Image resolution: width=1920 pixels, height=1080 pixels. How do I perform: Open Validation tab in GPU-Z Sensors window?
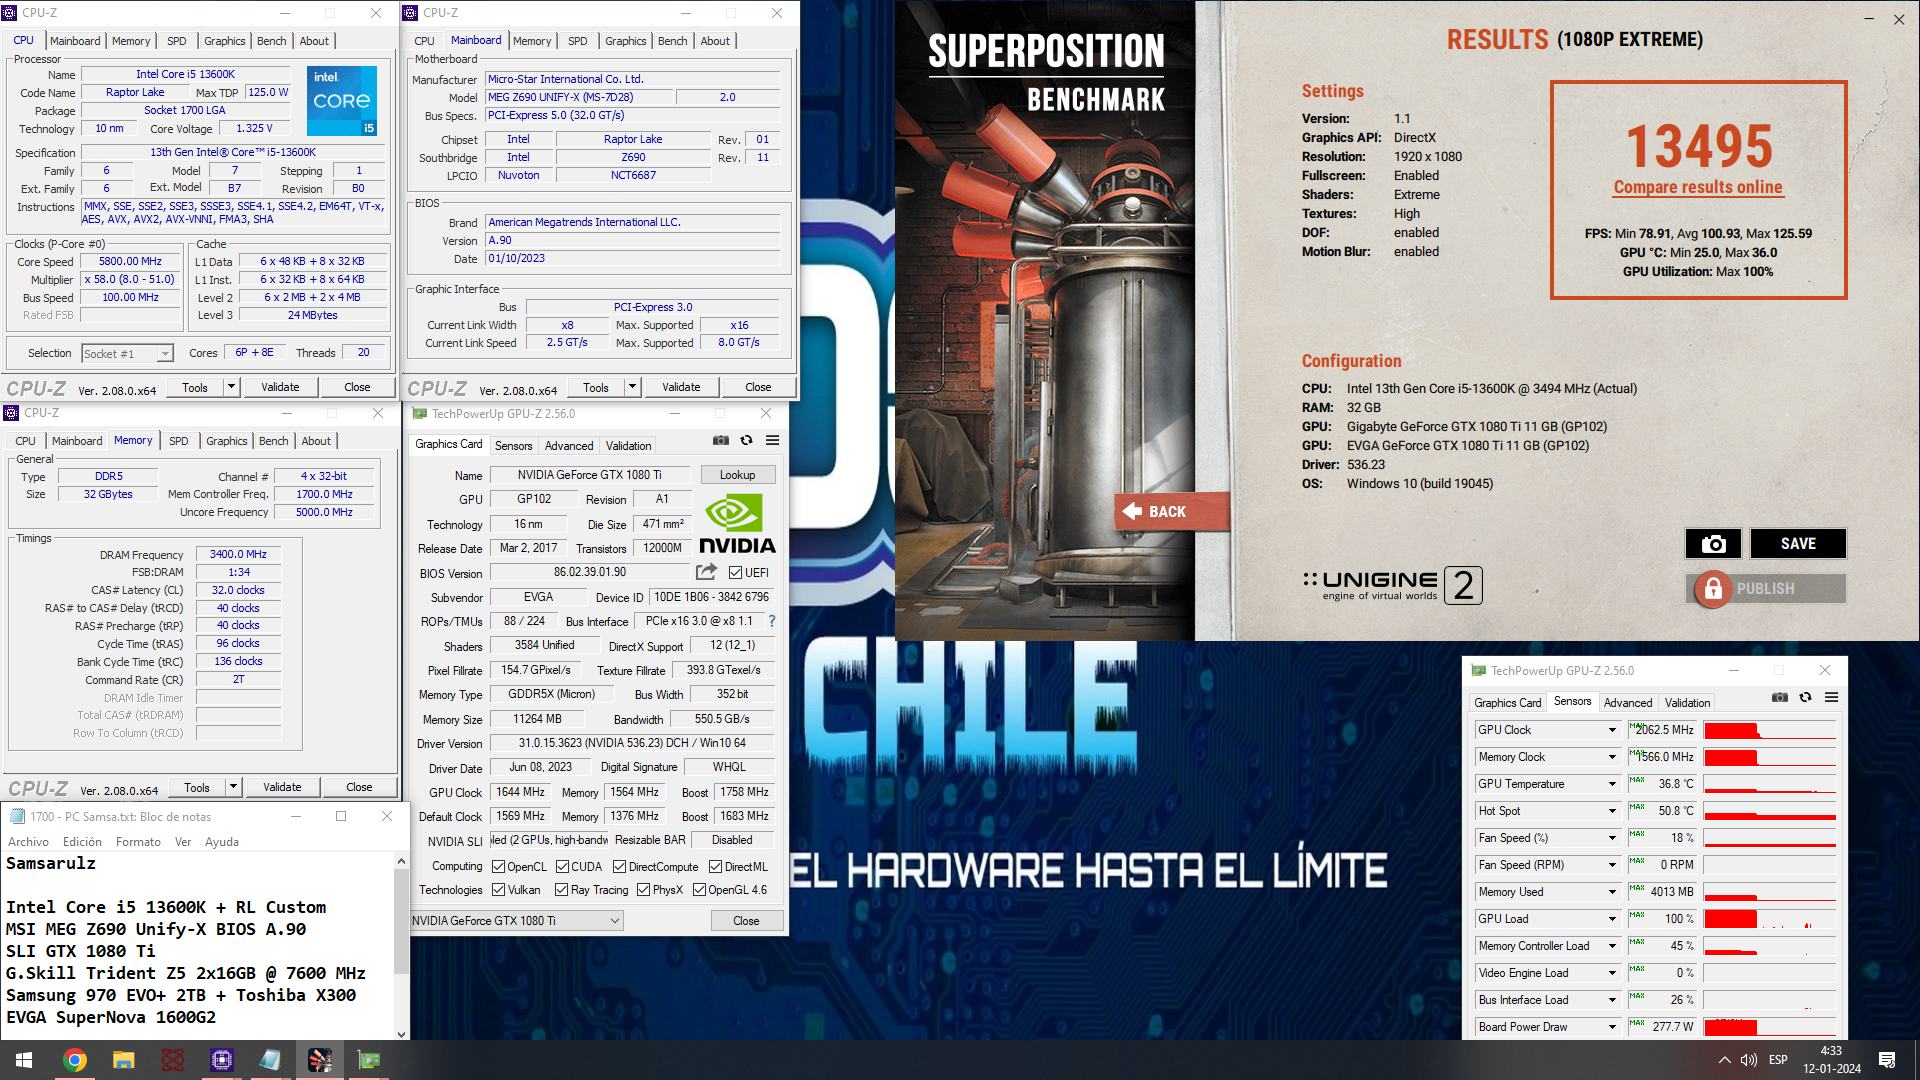tap(1687, 703)
